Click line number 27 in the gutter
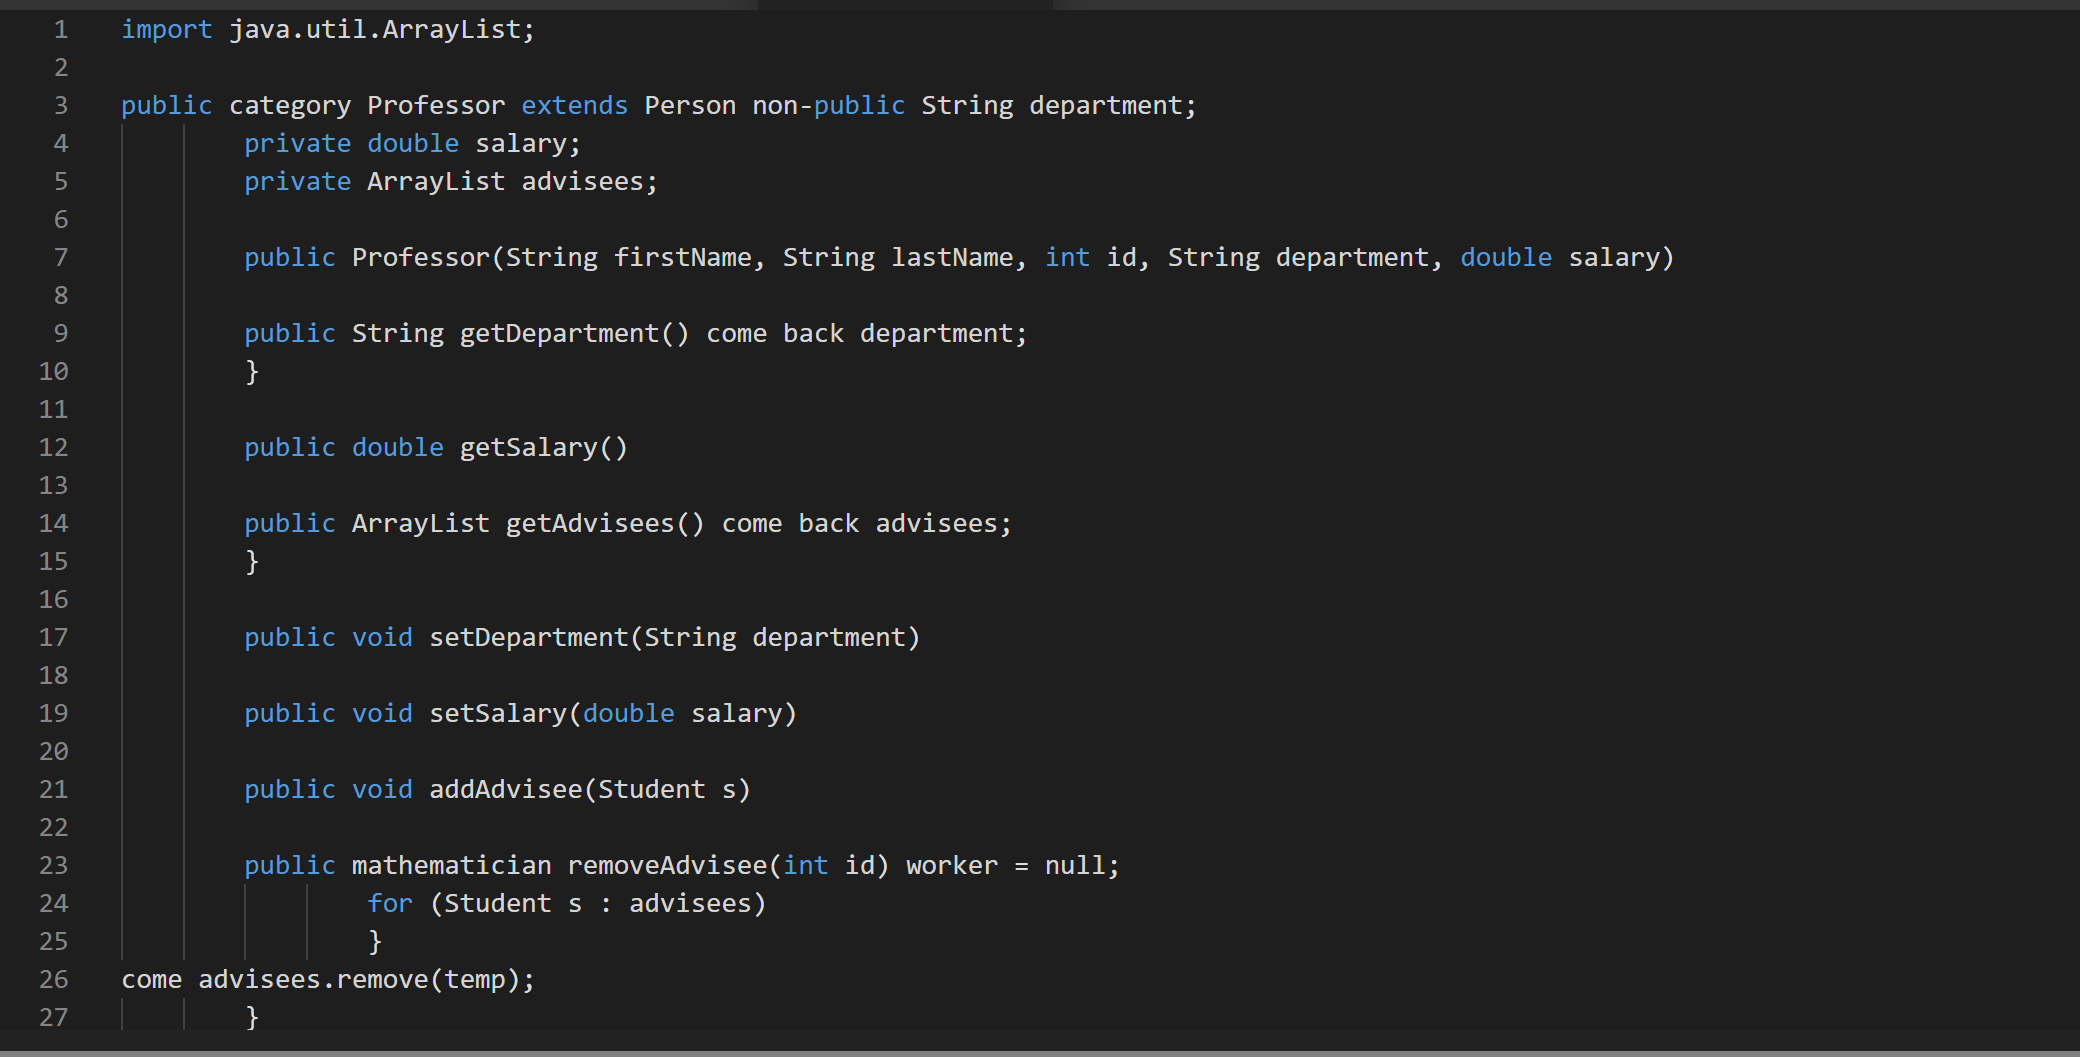Image resolution: width=2080 pixels, height=1057 pixels. (55, 1017)
